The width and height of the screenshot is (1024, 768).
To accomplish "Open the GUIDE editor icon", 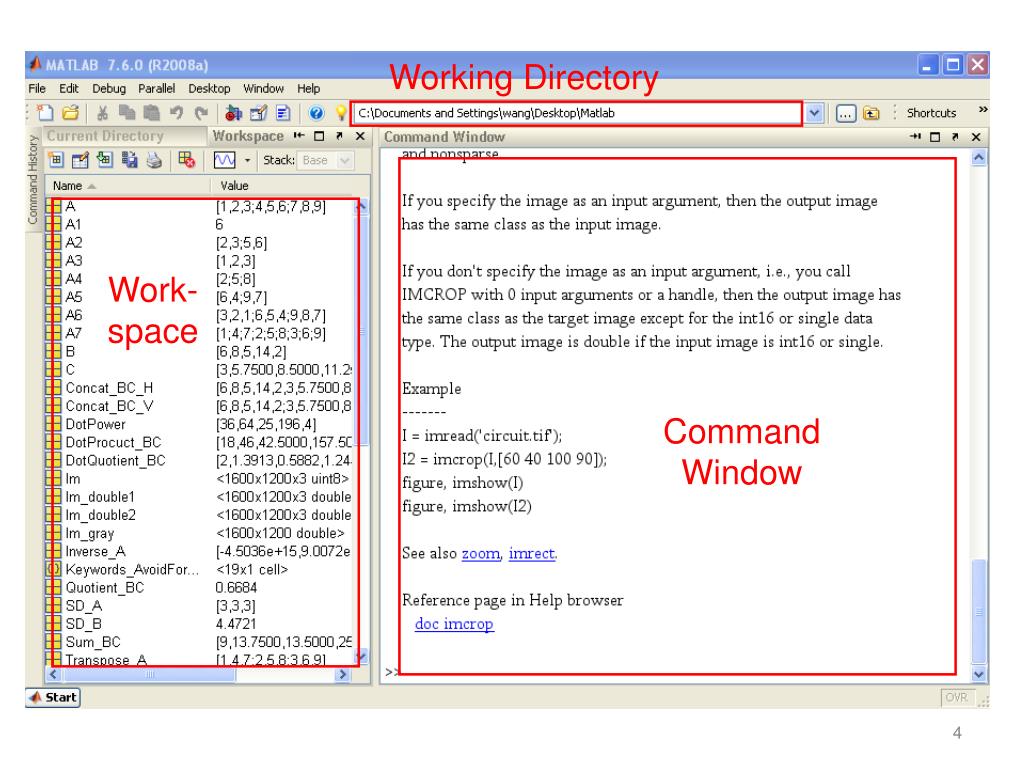I will click(259, 113).
